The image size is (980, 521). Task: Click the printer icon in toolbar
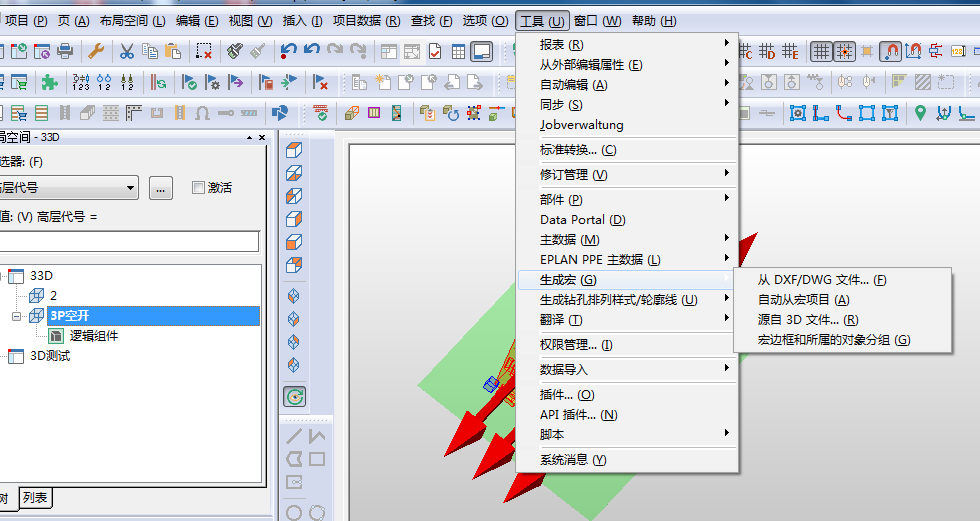pos(65,52)
